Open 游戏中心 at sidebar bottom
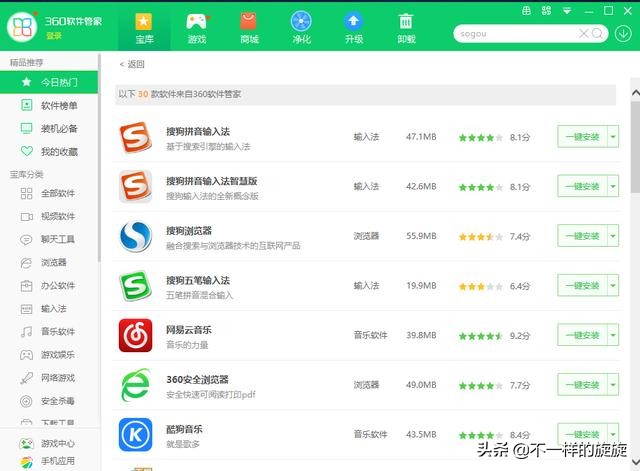The height and width of the screenshot is (471, 640). (49, 443)
